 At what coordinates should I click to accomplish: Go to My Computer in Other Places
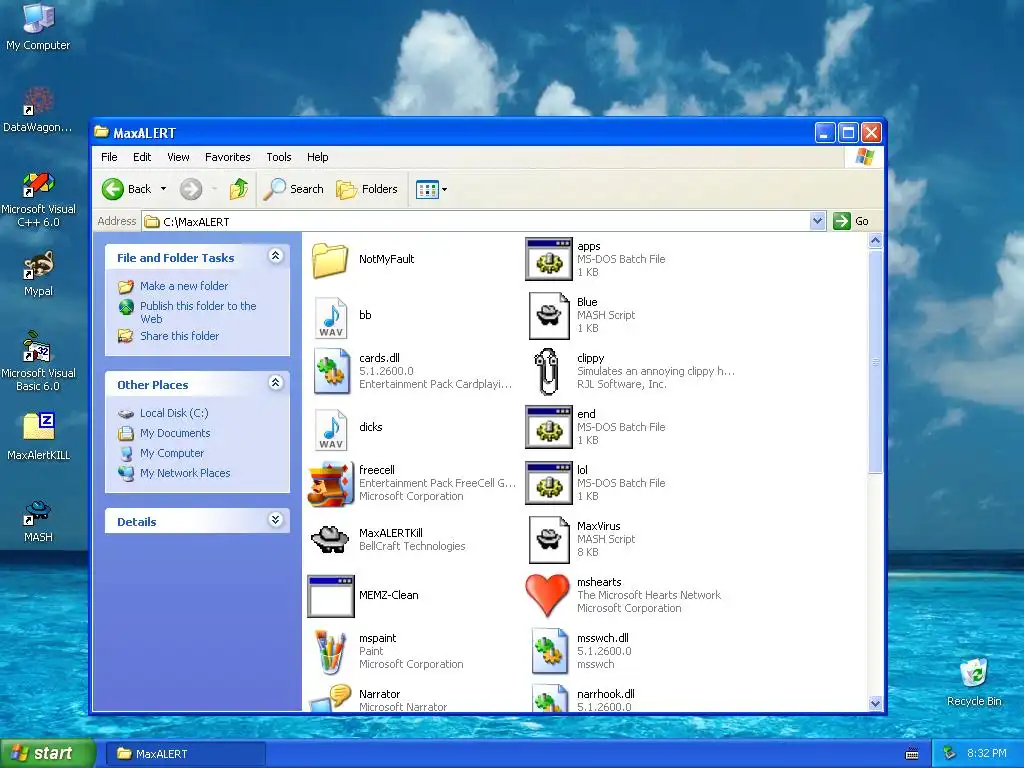coord(172,453)
